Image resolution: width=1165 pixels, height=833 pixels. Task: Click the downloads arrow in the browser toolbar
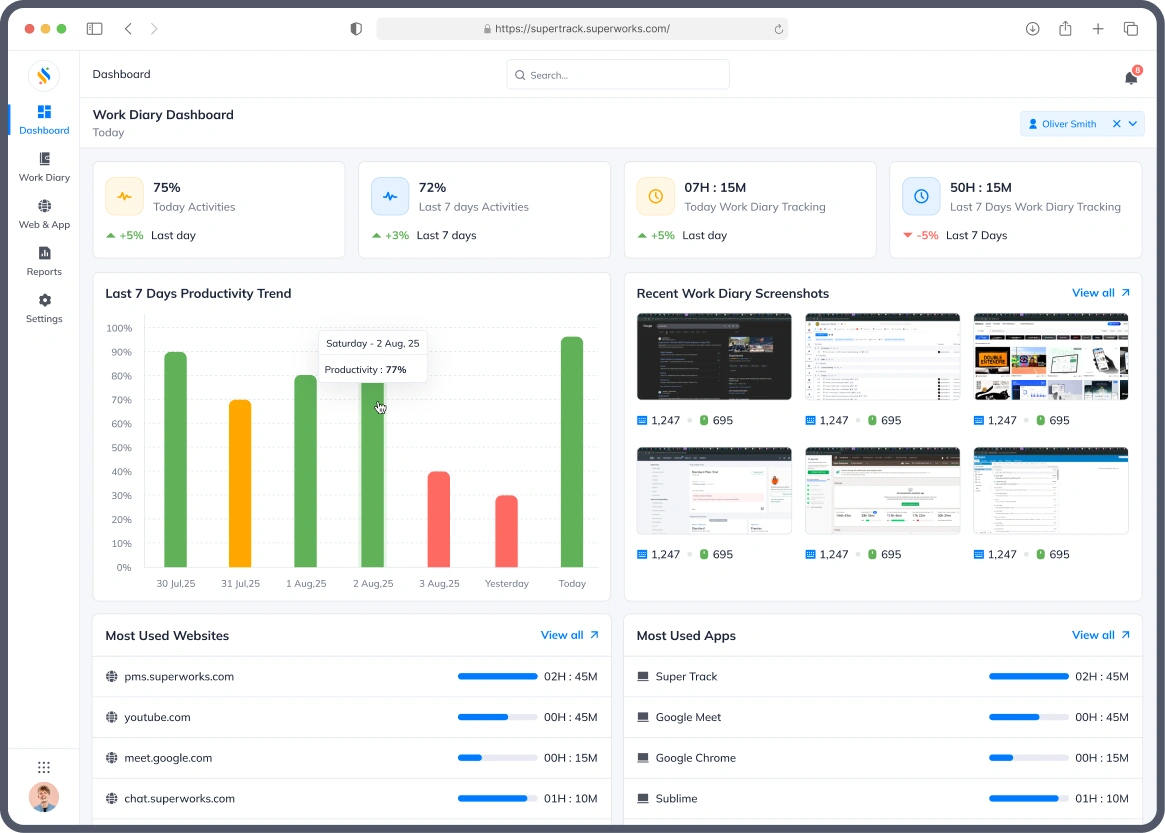coord(1032,29)
